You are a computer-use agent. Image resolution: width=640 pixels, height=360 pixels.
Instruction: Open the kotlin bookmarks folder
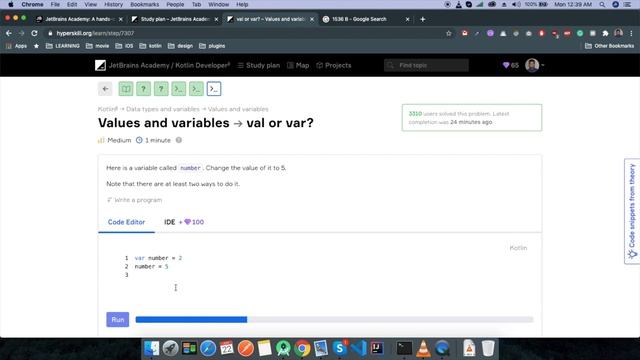(x=151, y=46)
